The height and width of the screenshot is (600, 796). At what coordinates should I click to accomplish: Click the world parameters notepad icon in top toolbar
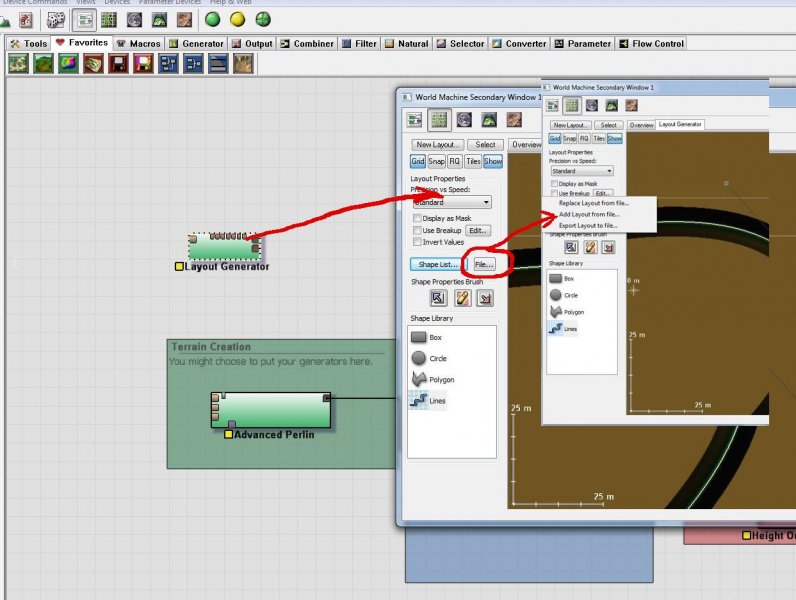tap(25, 20)
